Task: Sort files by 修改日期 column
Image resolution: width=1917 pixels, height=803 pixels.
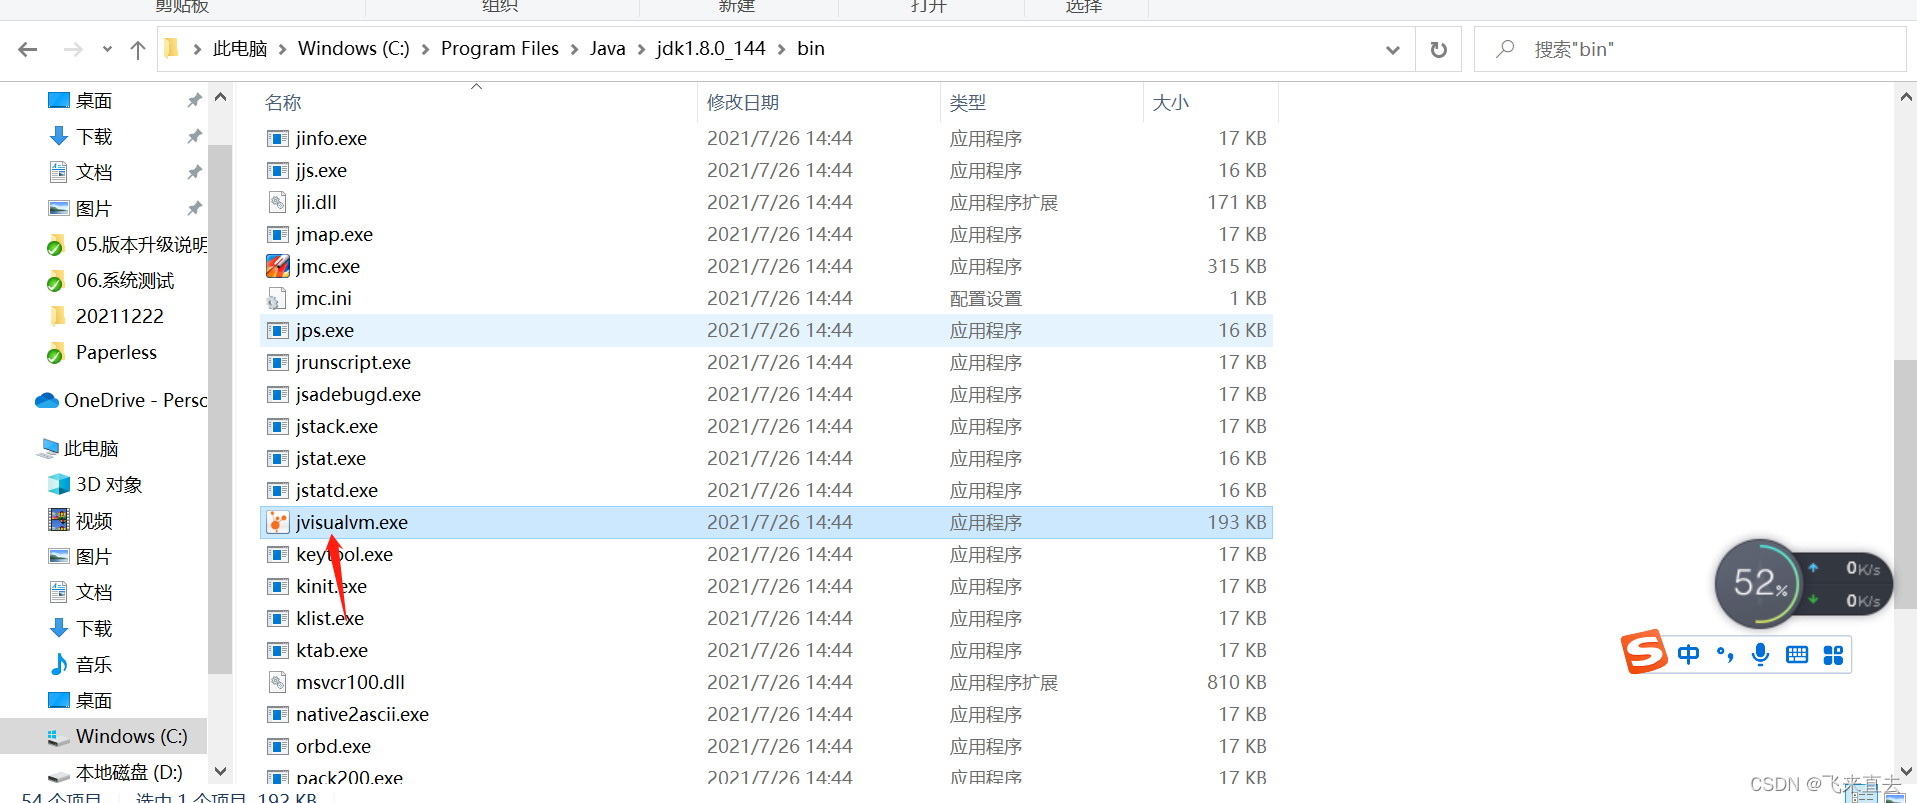Action: [x=742, y=102]
